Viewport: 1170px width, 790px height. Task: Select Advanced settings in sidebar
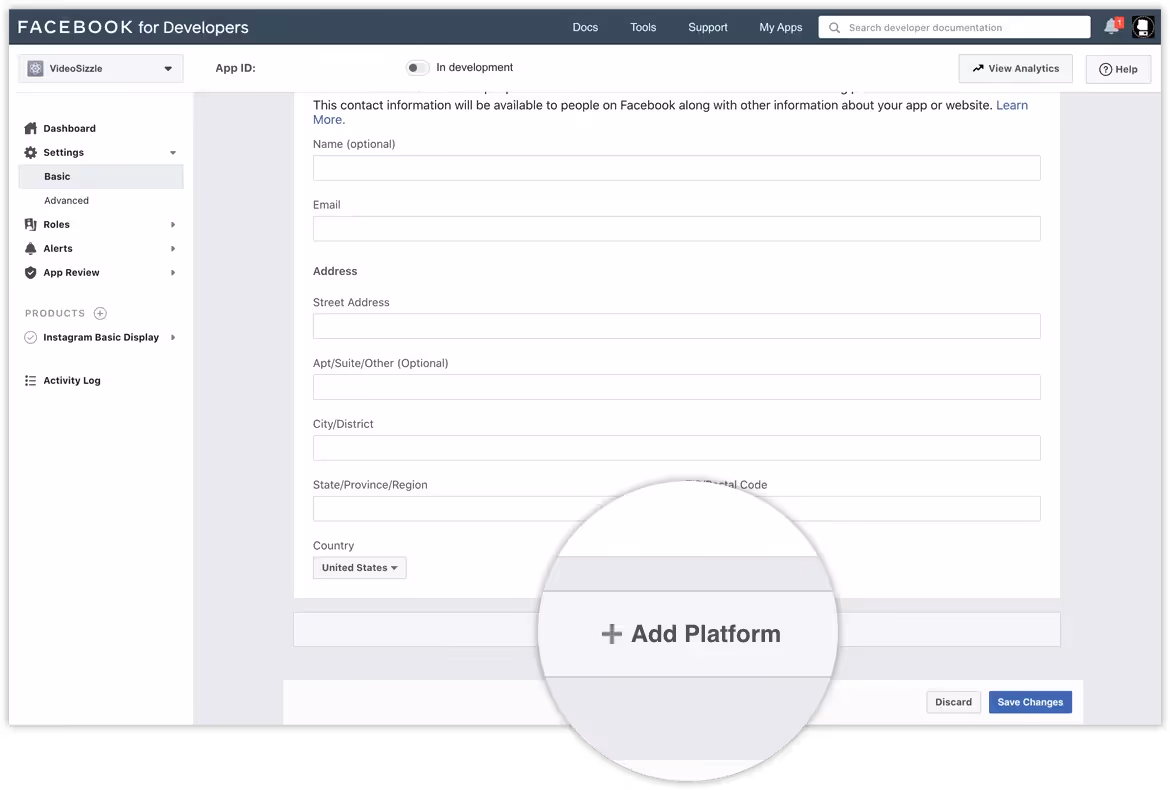pyautogui.click(x=66, y=201)
